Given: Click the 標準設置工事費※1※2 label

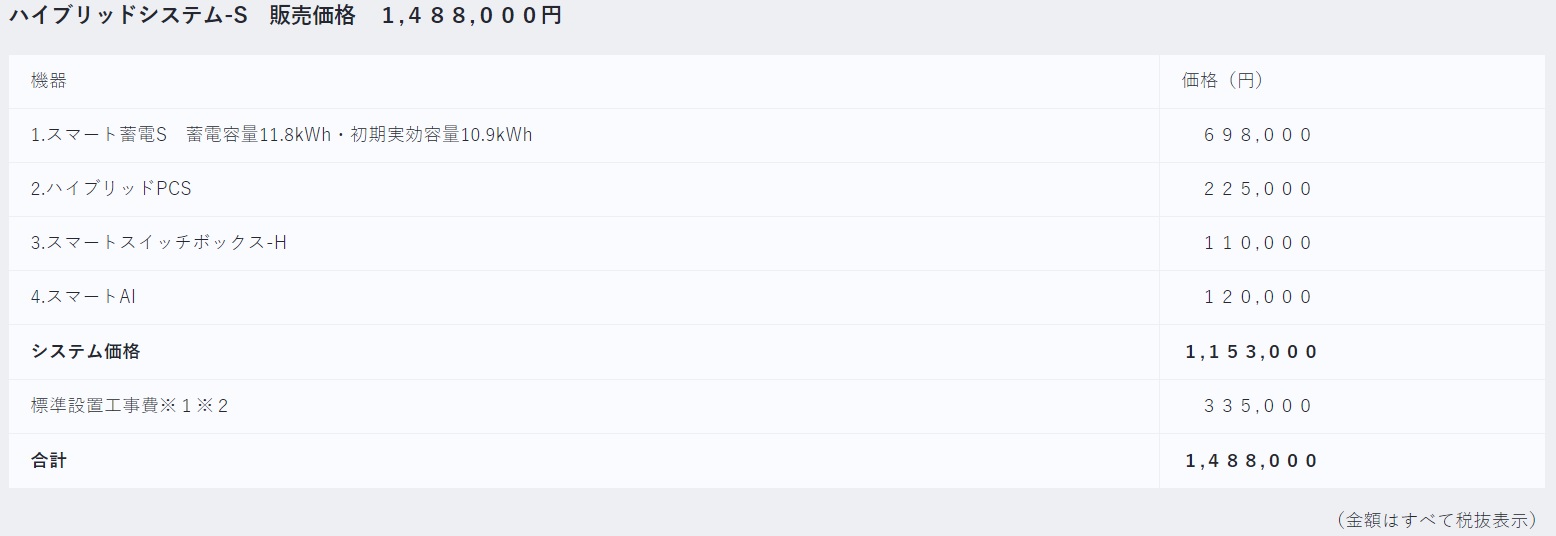Looking at the screenshot, I should click(130, 406).
